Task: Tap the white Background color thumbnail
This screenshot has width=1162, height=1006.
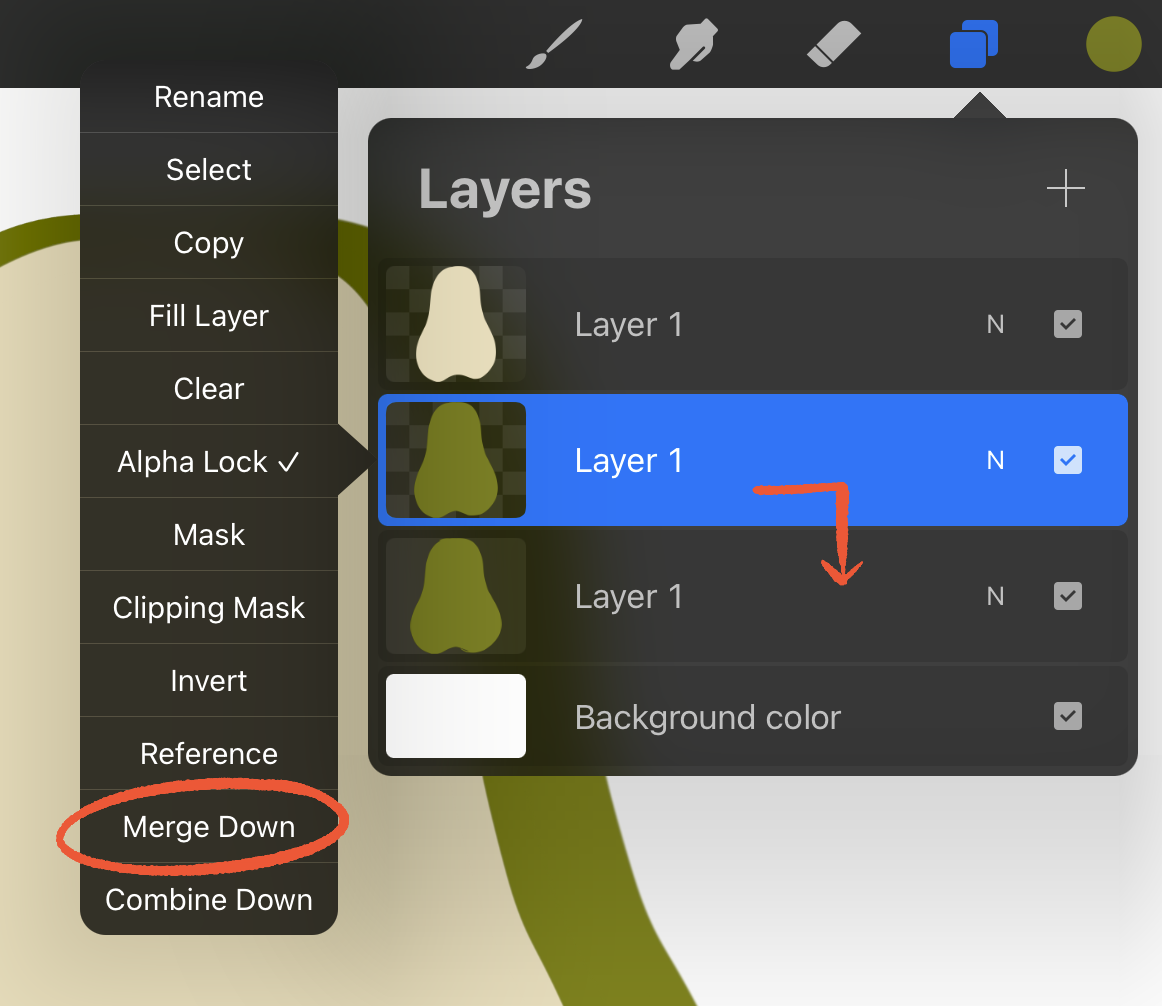Action: click(x=456, y=716)
